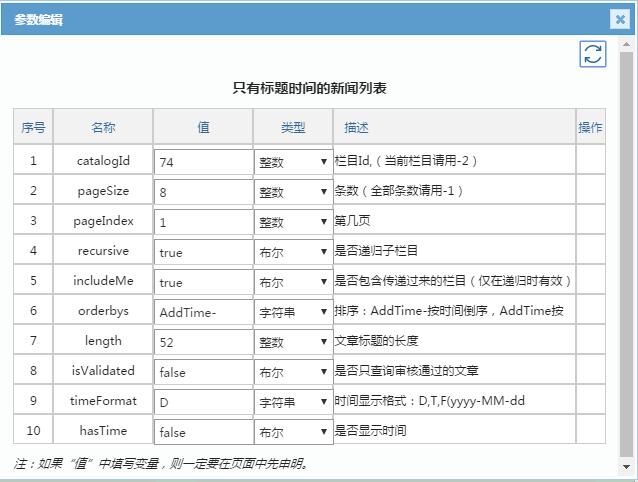Open the type dropdown for catalogId

[x=293, y=162]
